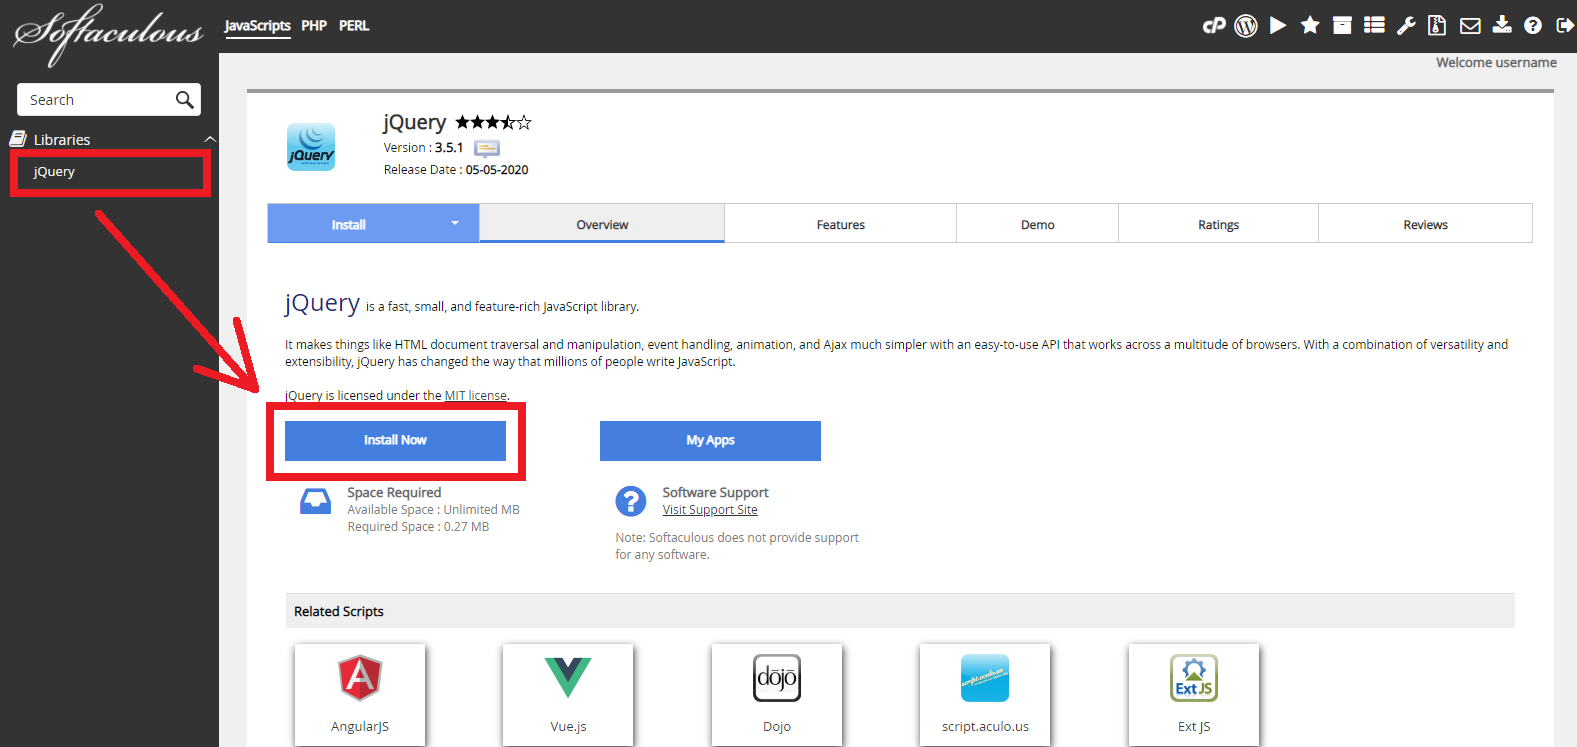Open installations archive box icon
This screenshot has height=747, width=1577.
click(x=1342, y=26)
